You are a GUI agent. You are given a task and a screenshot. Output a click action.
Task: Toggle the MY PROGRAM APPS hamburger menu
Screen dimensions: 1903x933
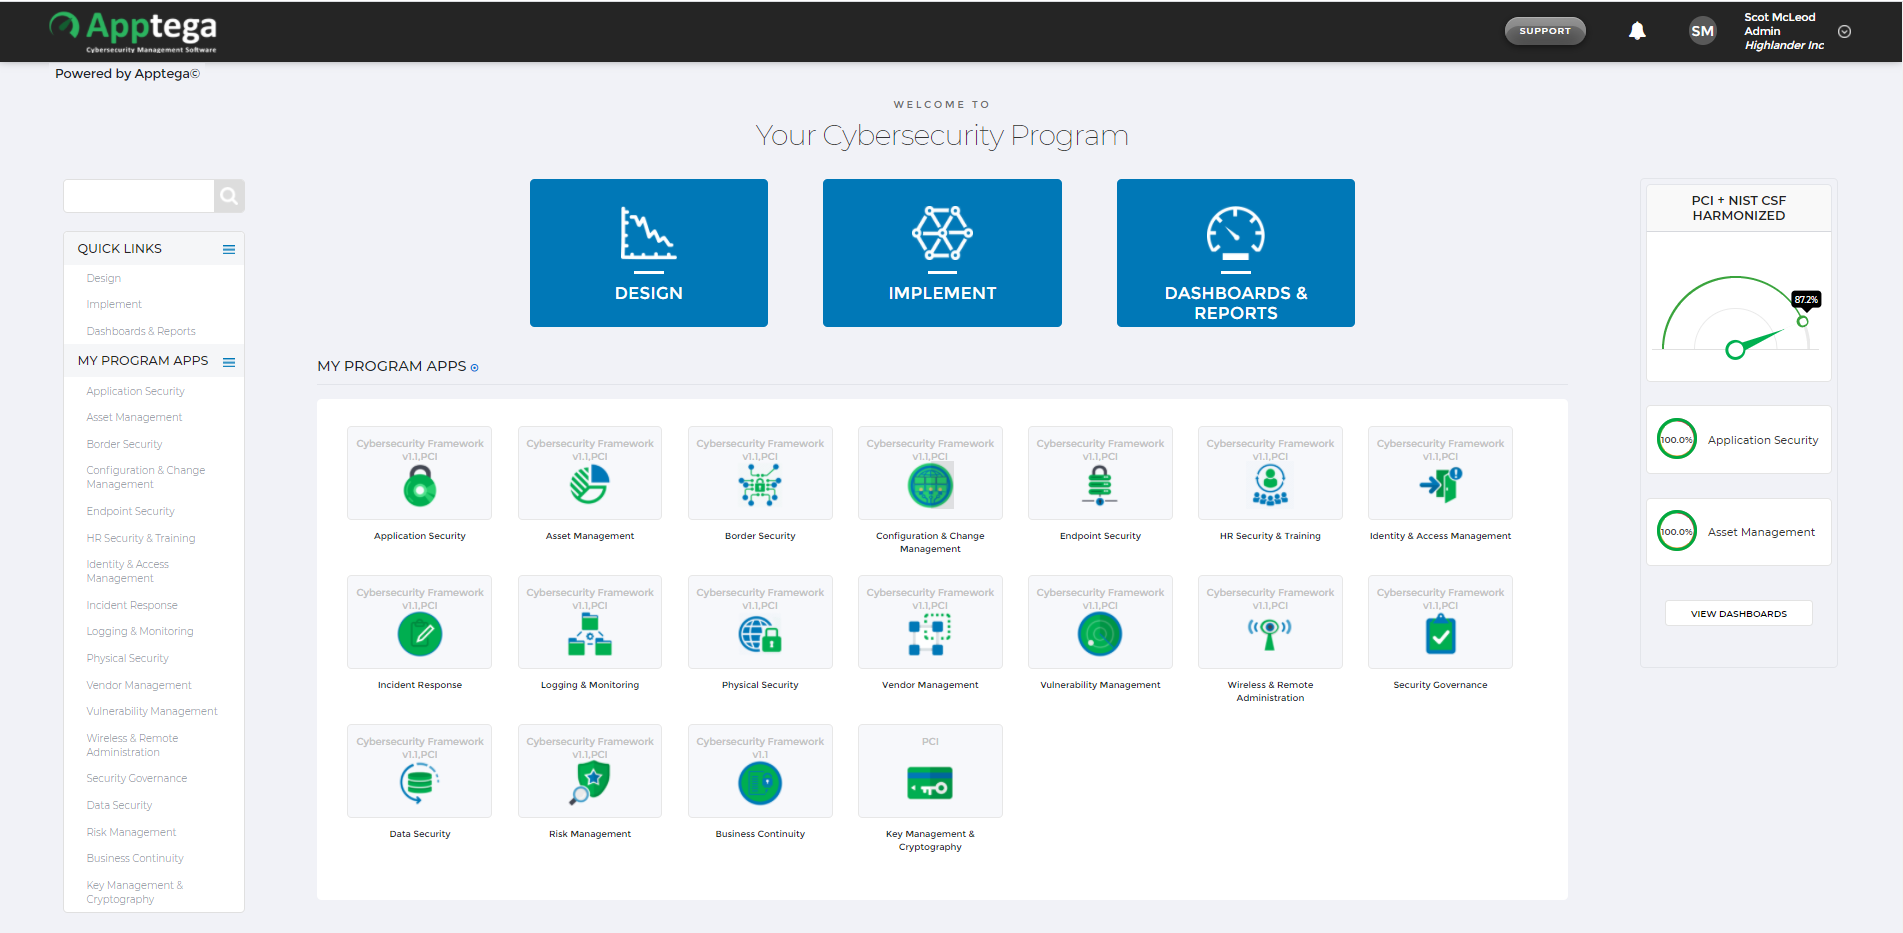[x=229, y=361]
